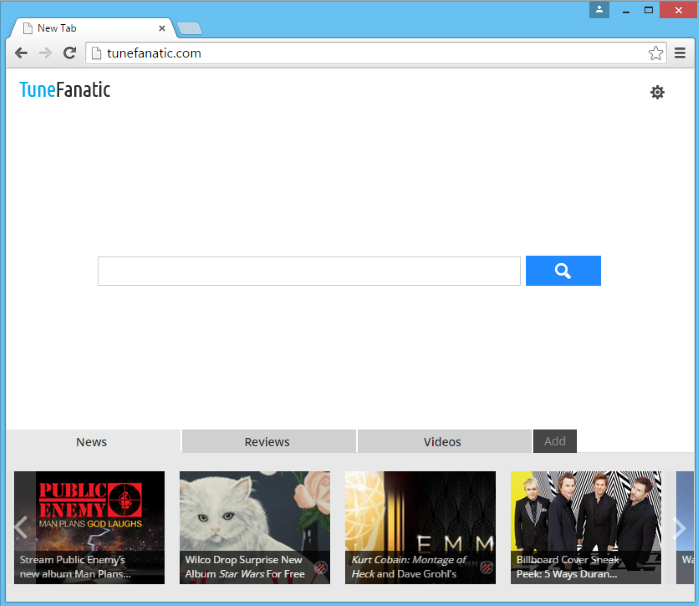Image resolution: width=699 pixels, height=606 pixels.
Task: Open the Billboard Cover Sneak Peek story
Action: click(x=586, y=528)
